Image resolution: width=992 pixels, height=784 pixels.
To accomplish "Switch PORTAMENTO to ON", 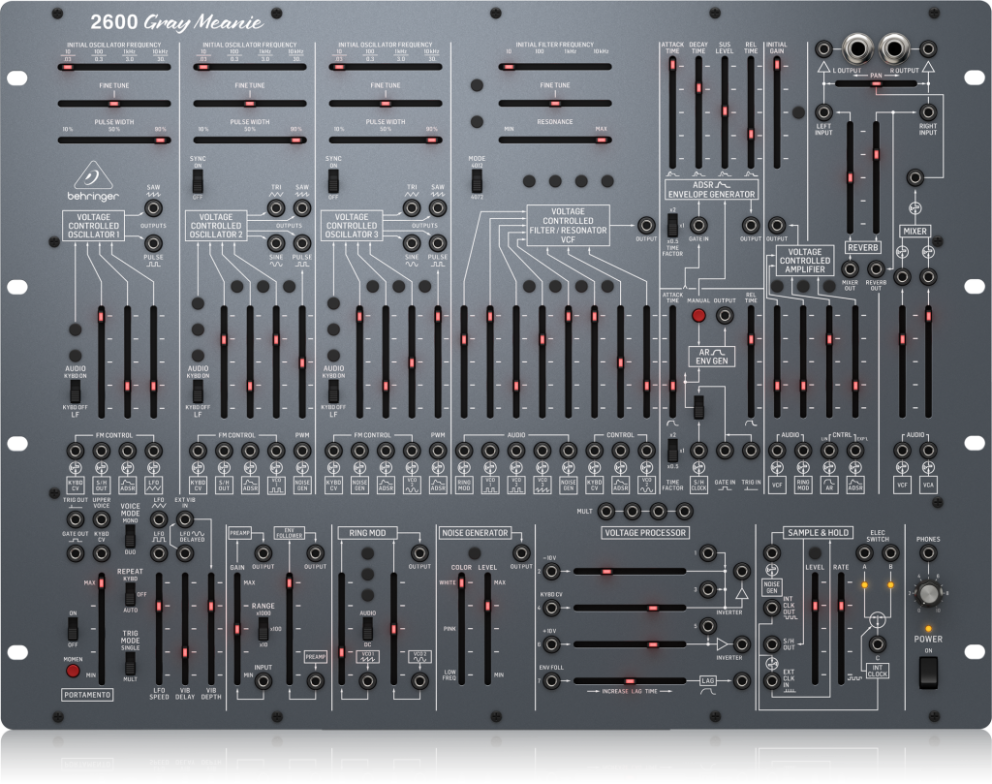I will [x=72, y=620].
